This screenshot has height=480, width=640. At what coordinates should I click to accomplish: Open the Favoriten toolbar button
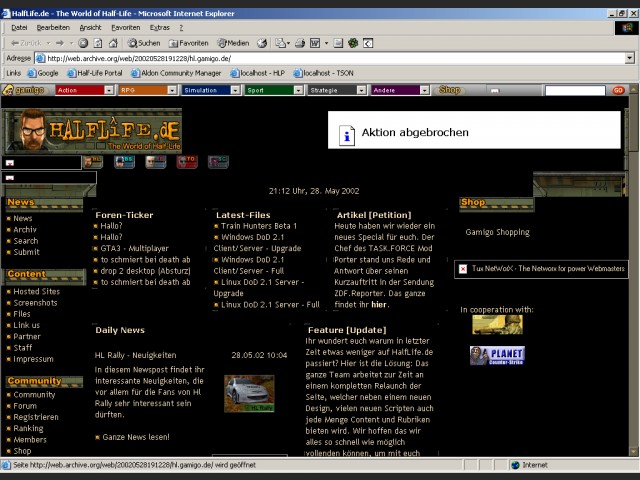[189, 43]
